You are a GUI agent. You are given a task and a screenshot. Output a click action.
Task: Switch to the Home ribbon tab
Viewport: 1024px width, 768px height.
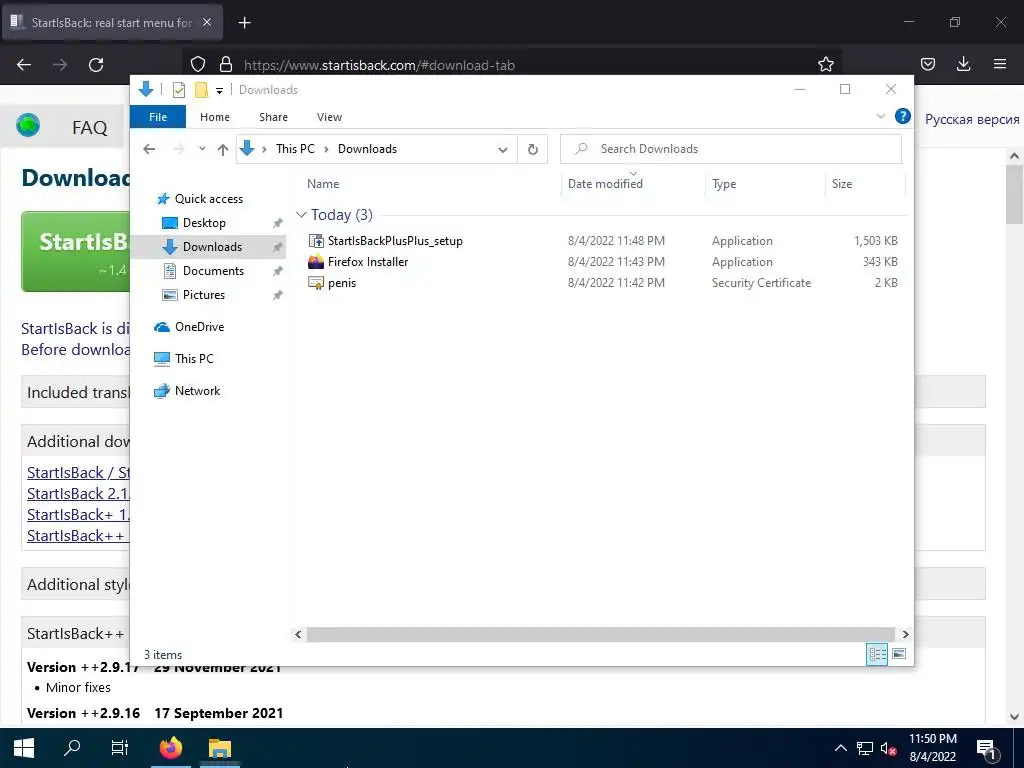click(x=215, y=117)
